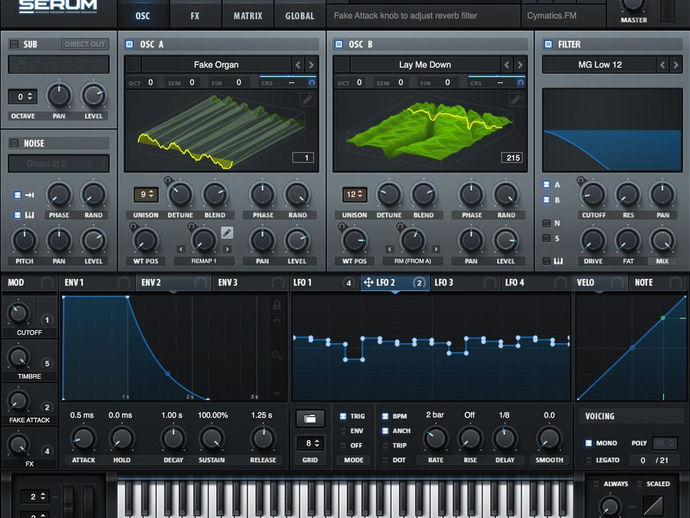Viewport: 690px width, 518px height.
Task: Select previous OSC A wavetable arrow
Action: pyautogui.click(x=298, y=65)
